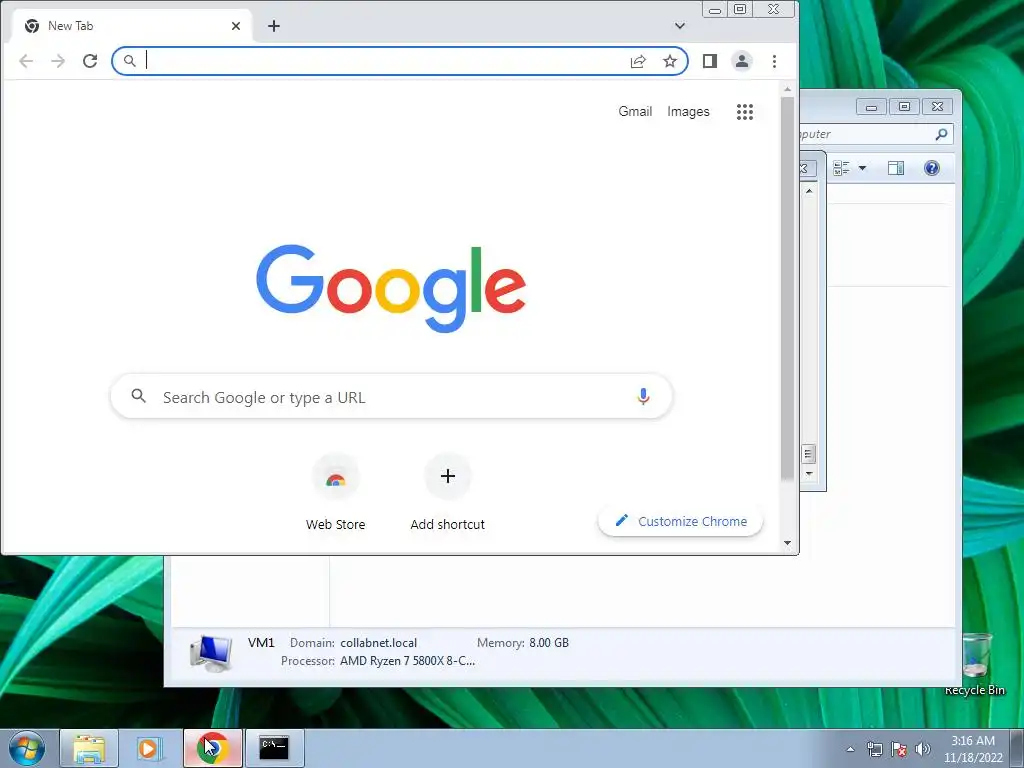This screenshot has height=768, width=1024.
Task: Bookmark this tab with the star
Action: pos(670,61)
